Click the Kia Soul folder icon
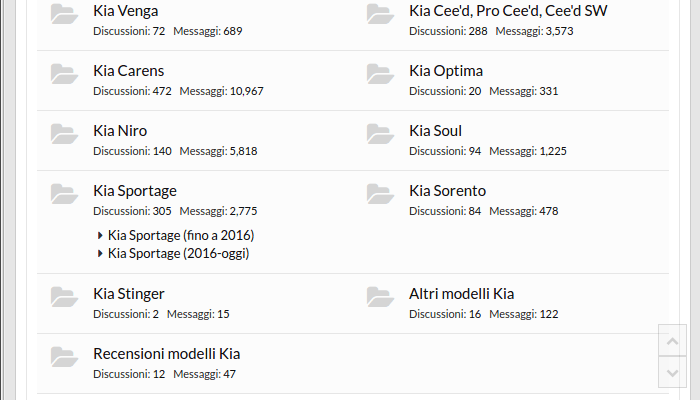Image resolution: width=700 pixels, height=400 pixels. (x=380, y=134)
